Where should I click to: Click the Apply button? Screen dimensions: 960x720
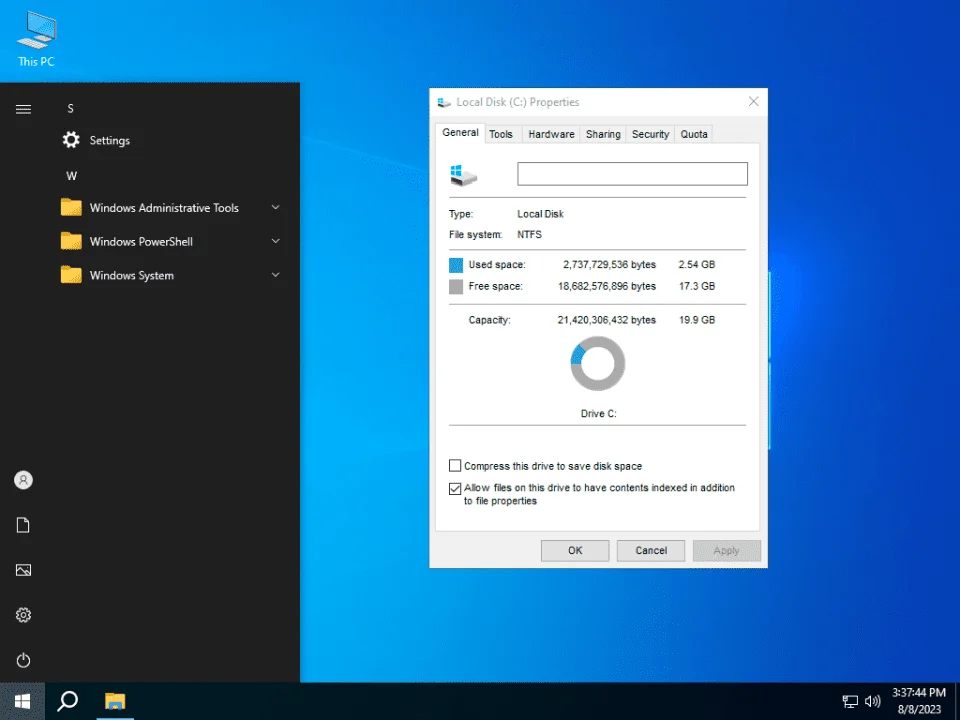pos(727,550)
